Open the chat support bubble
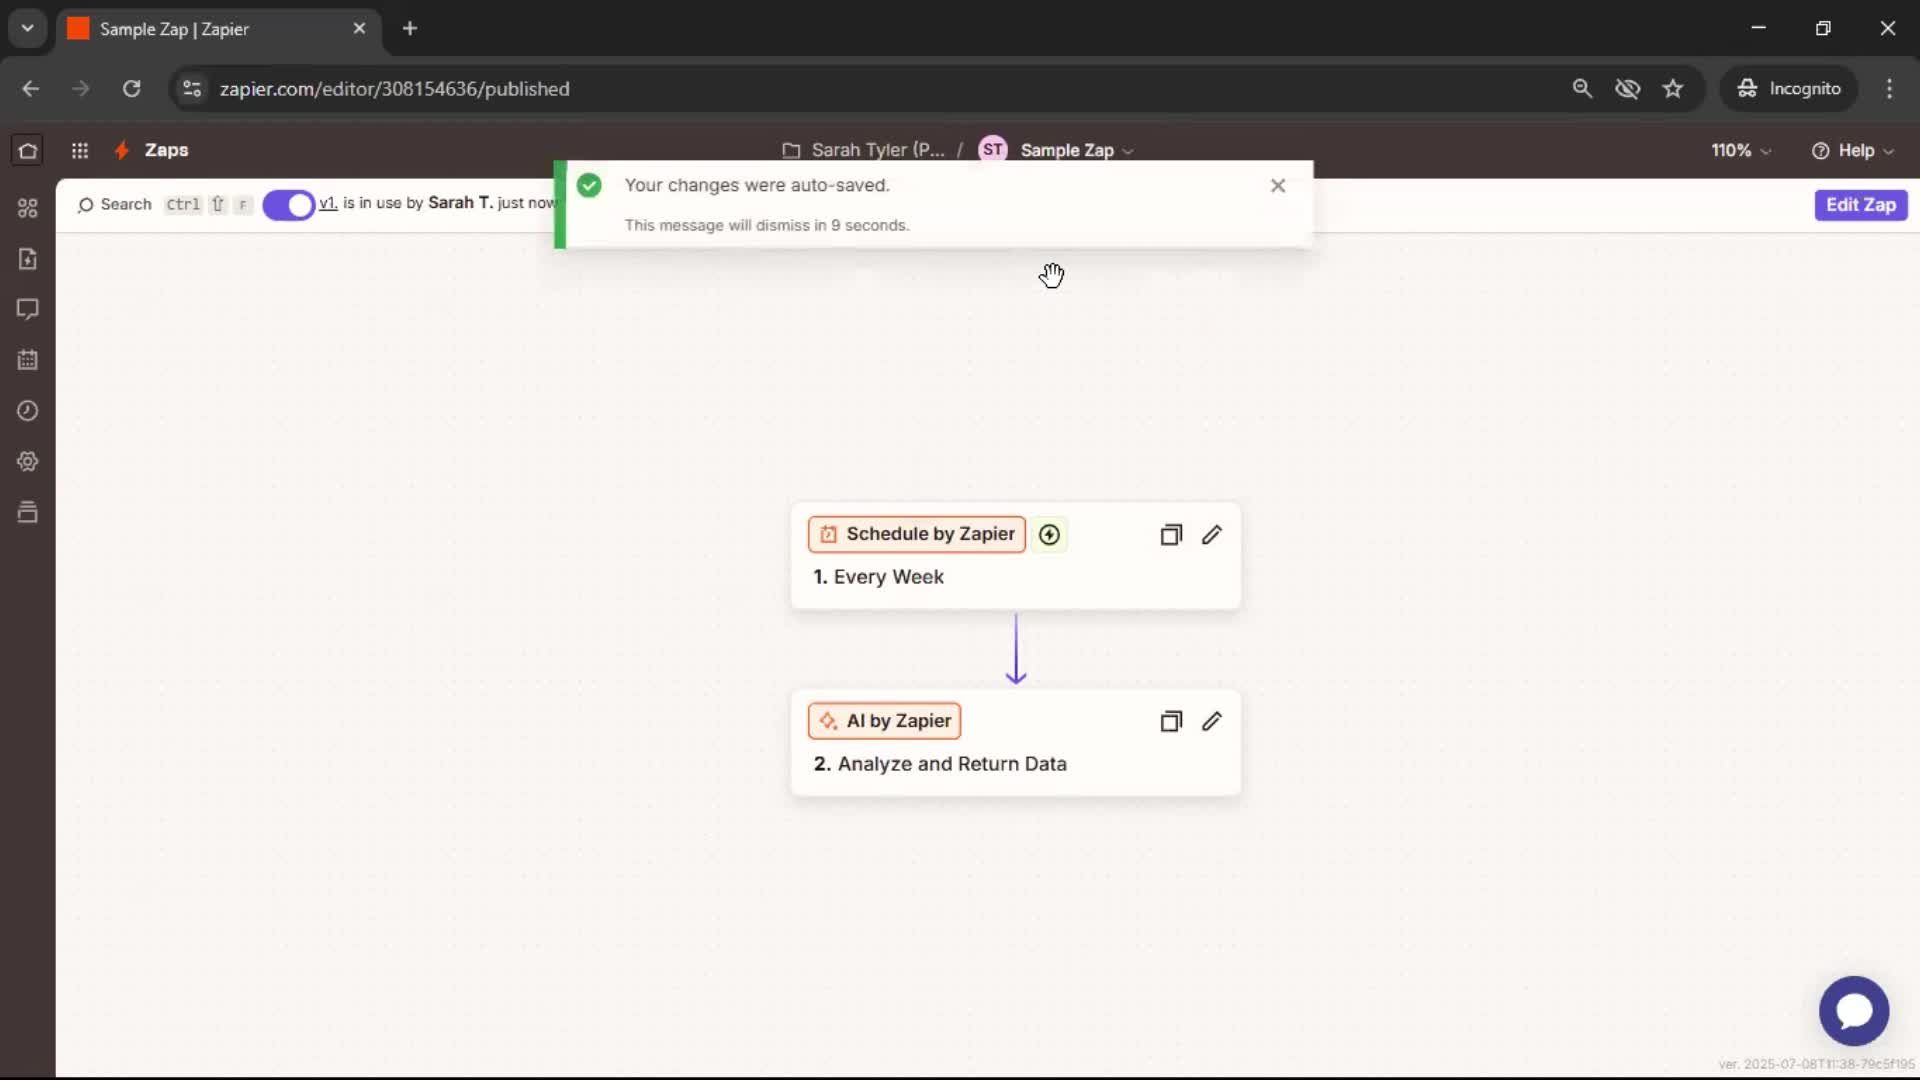Viewport: 1920px width, 1080px height. (1854, 1011)
